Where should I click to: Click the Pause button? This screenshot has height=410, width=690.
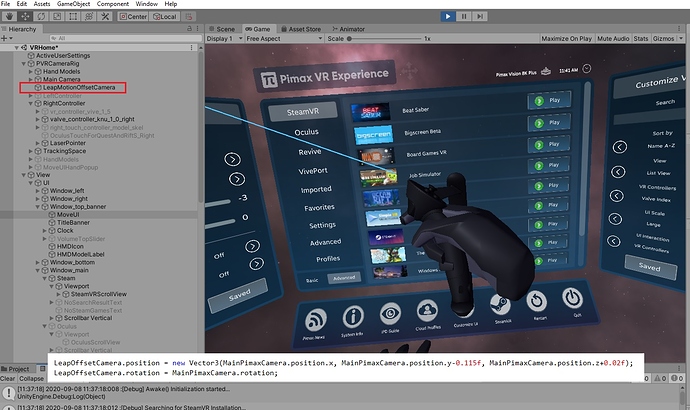pyautogui.click(x=463, y=16)
